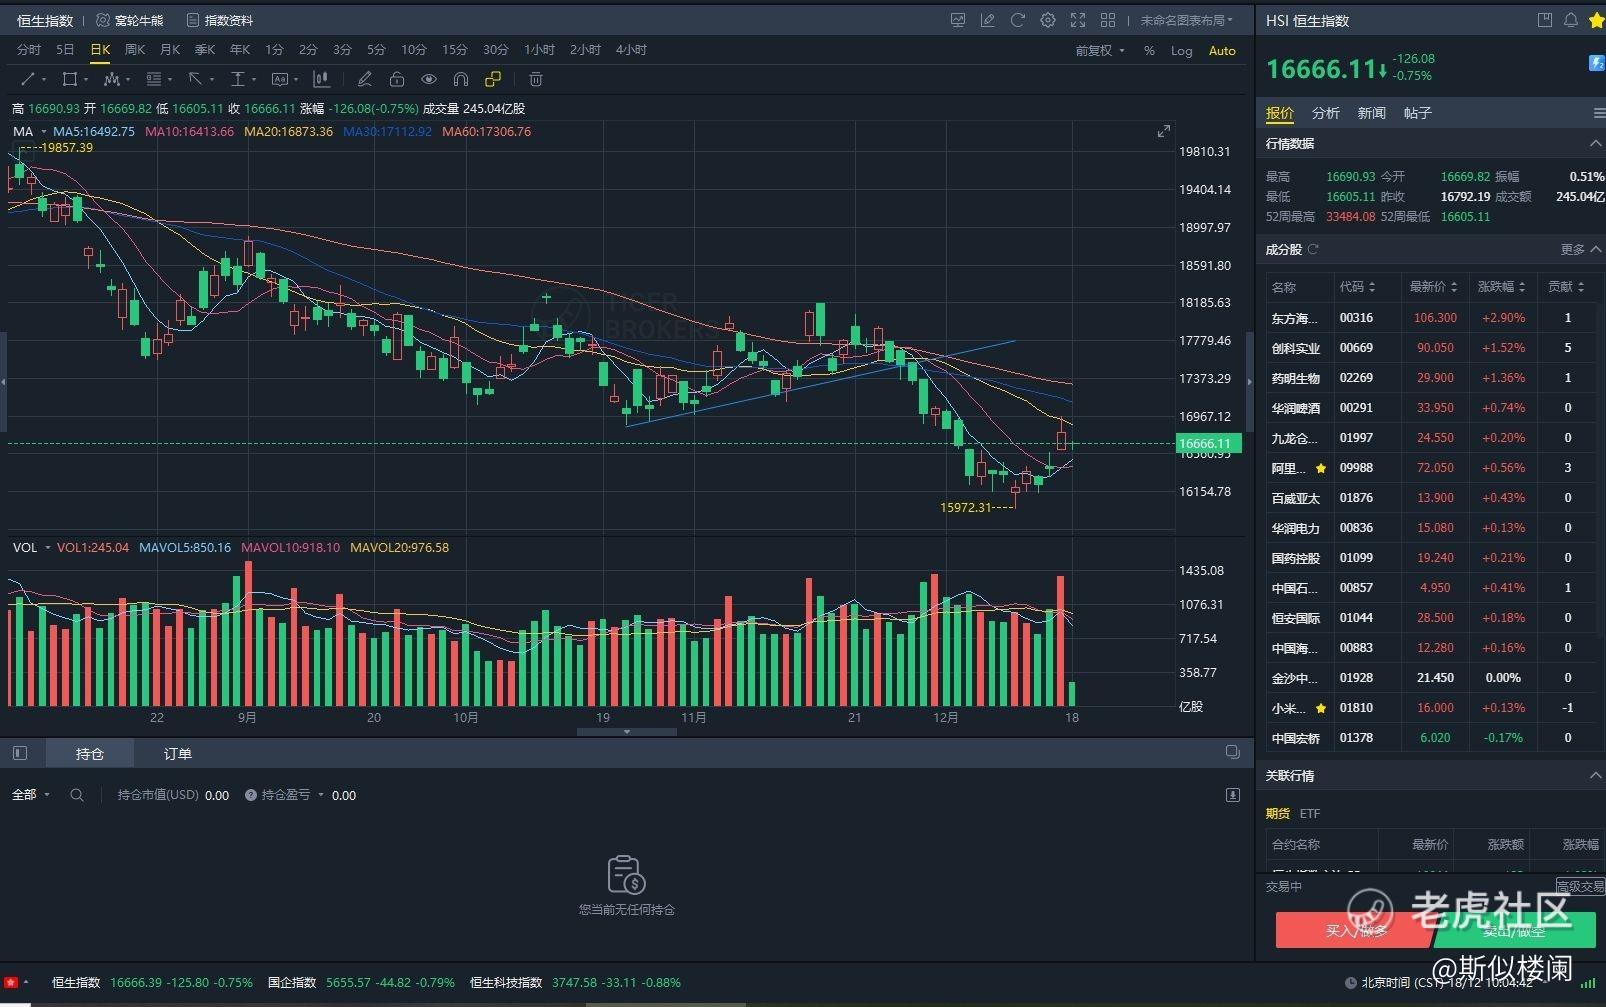
Task: Click the search icon in holdings panel
Action: 77,795
